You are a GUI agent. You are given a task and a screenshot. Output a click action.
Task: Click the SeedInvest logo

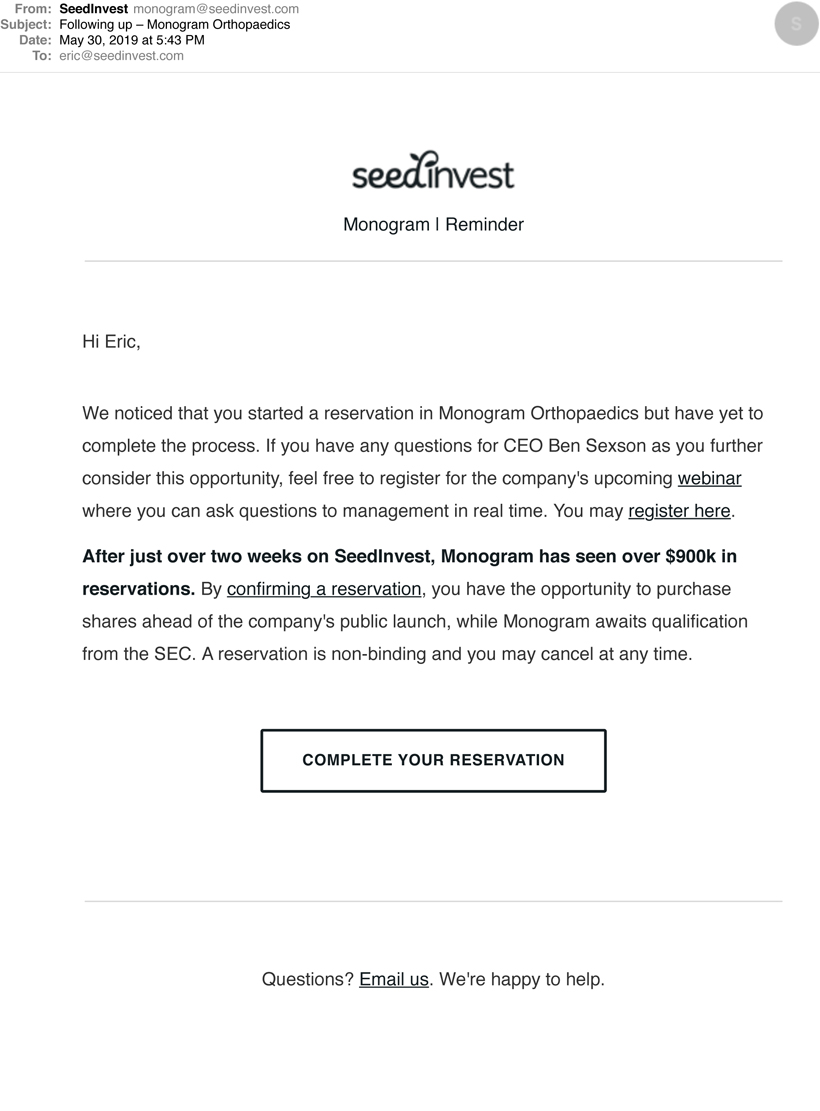[x=433, y=171]
